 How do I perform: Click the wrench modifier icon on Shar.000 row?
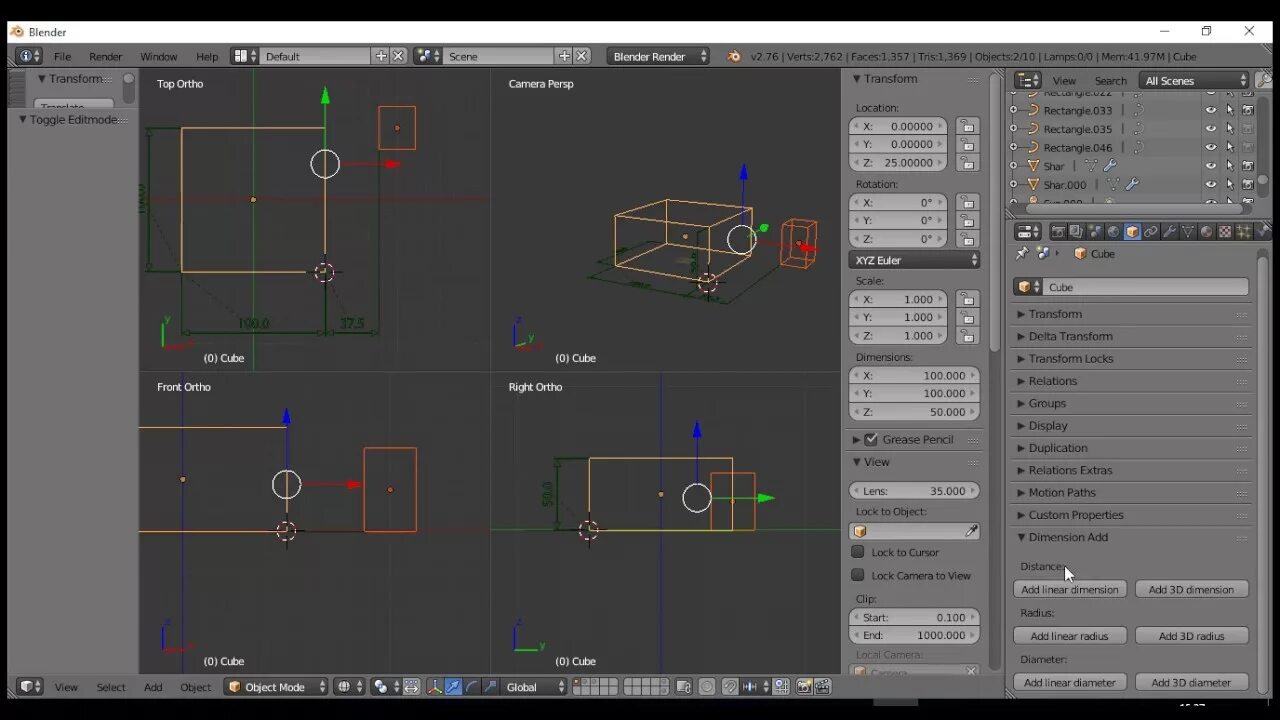pos(1132,185)
